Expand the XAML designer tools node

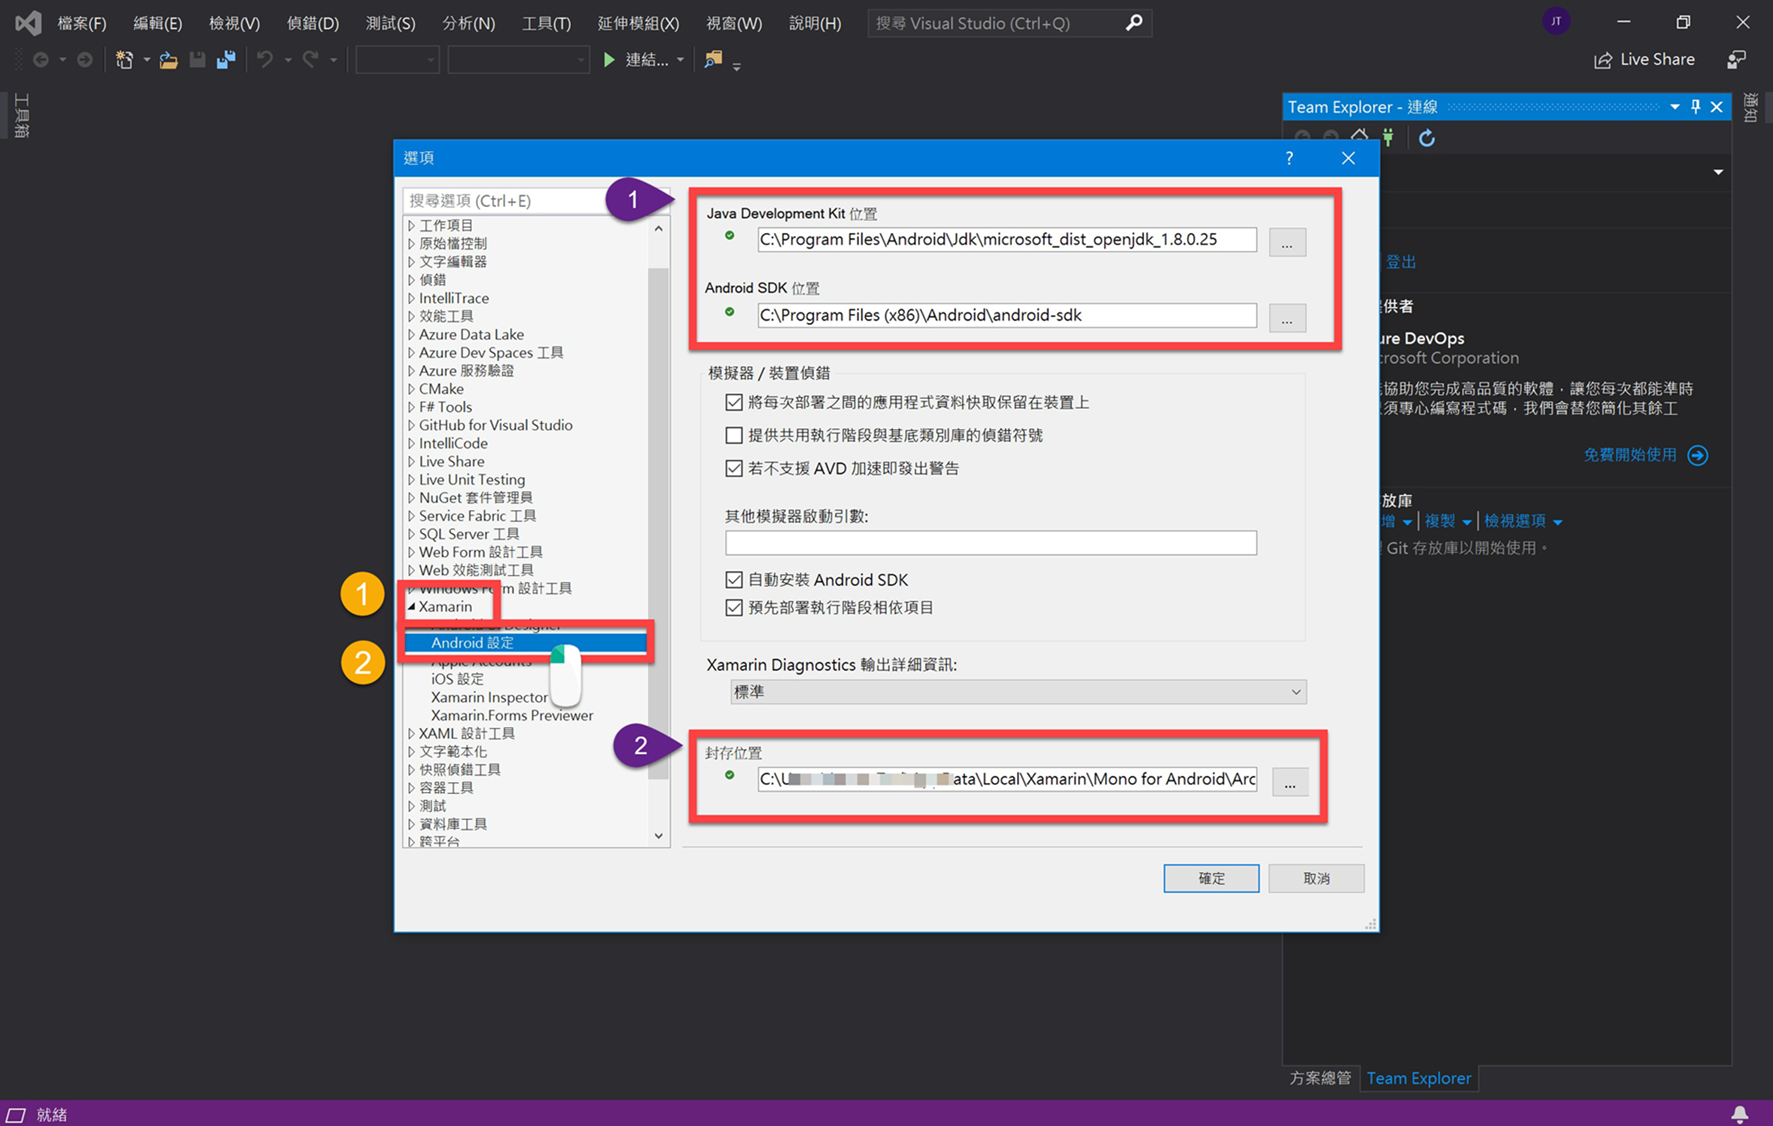411,734
